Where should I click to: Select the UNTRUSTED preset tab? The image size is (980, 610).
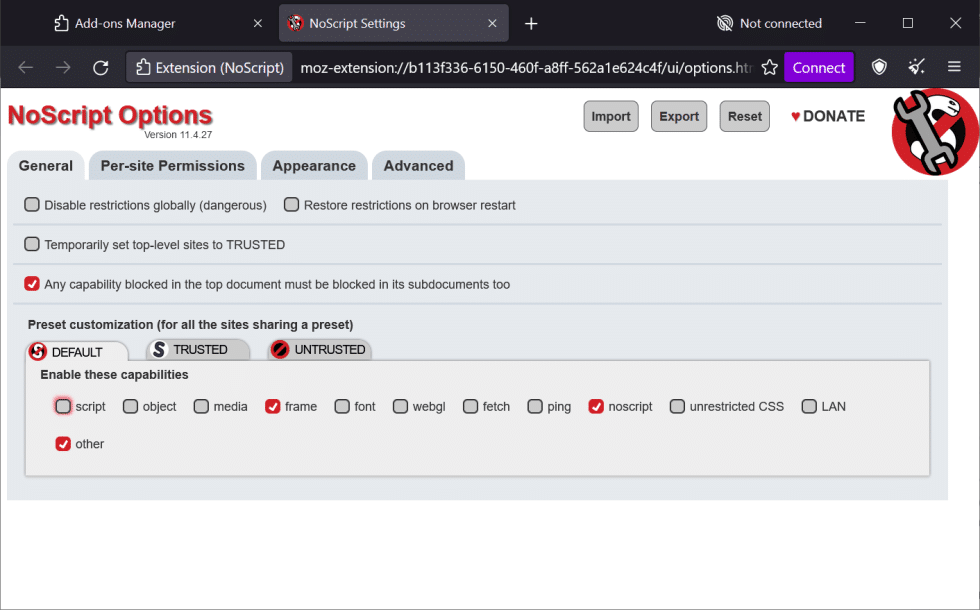[319, 349]
